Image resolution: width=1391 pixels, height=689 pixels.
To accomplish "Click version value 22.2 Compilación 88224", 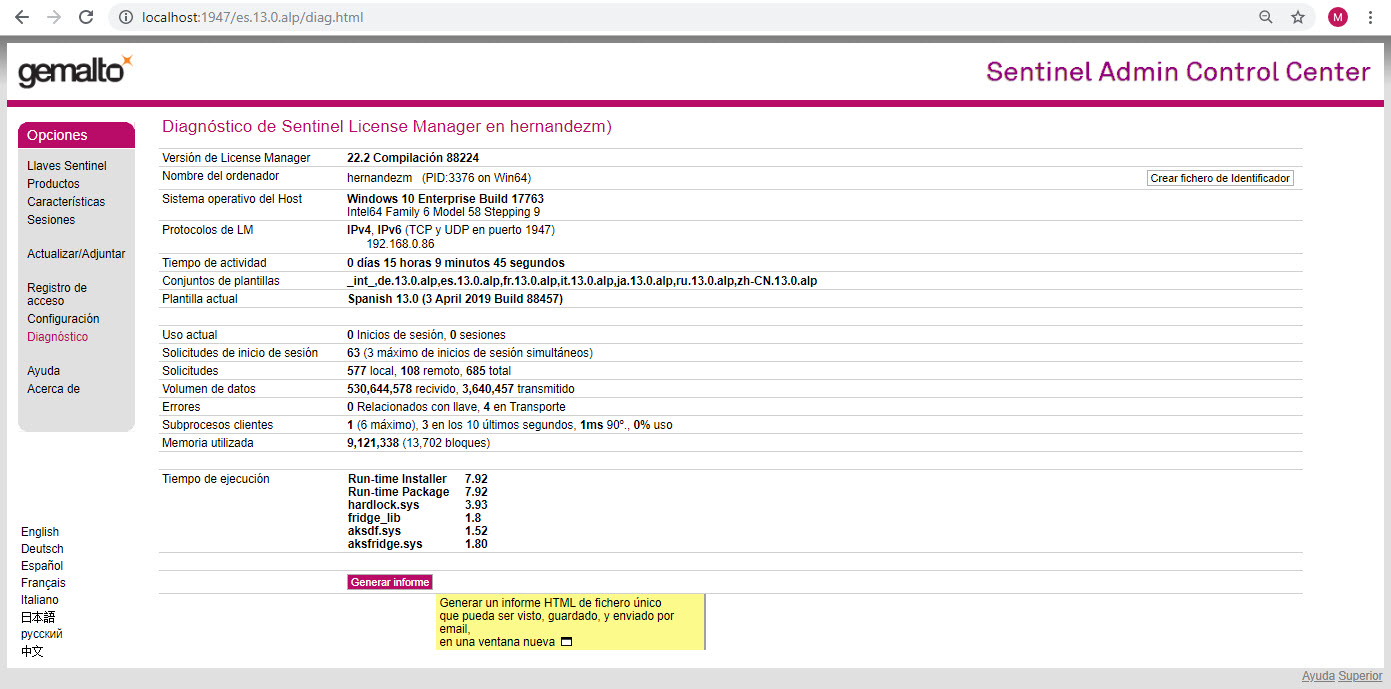I will click(413, 158).
